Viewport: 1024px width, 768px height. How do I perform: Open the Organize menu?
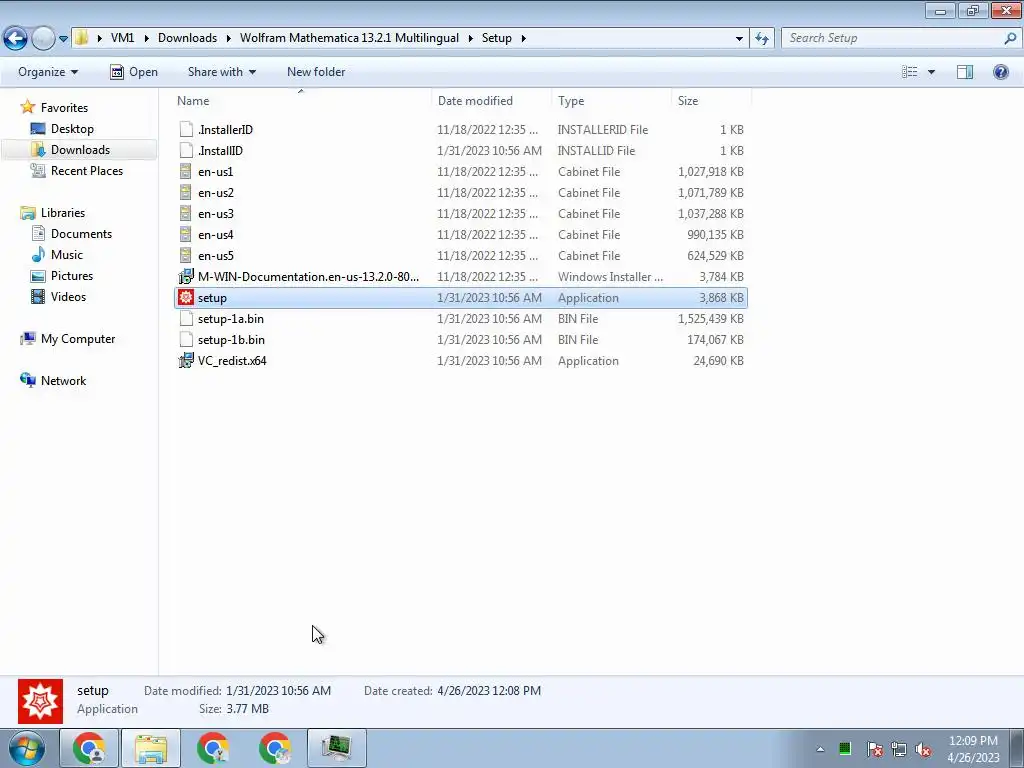point(48,72)
